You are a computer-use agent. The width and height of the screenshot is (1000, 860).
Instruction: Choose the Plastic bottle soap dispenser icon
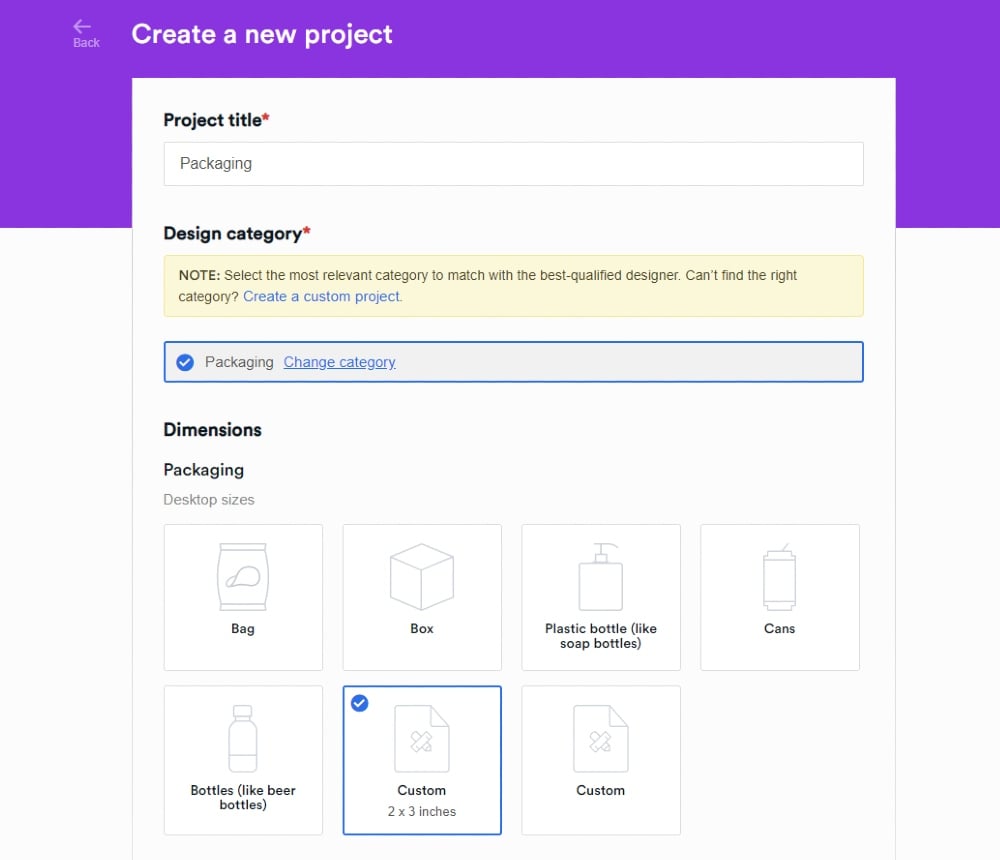(x=601, y=577)
